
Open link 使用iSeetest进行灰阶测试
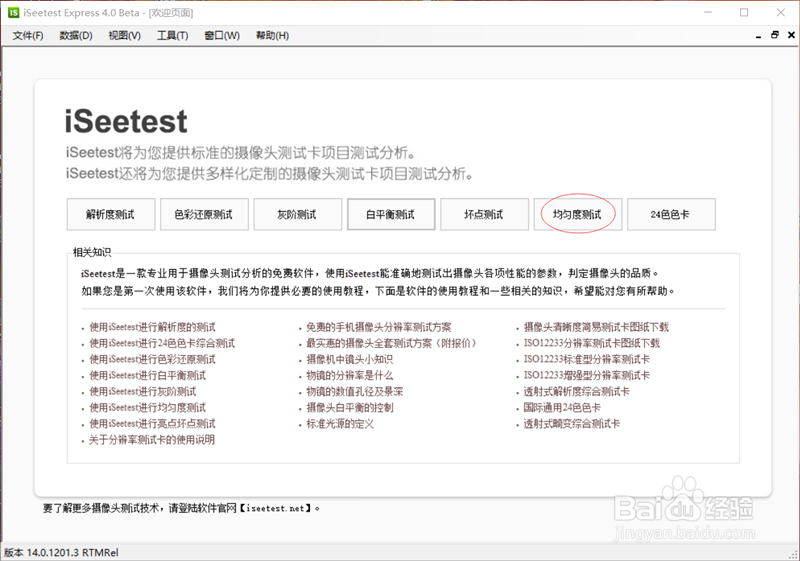[x=142, y=391]
